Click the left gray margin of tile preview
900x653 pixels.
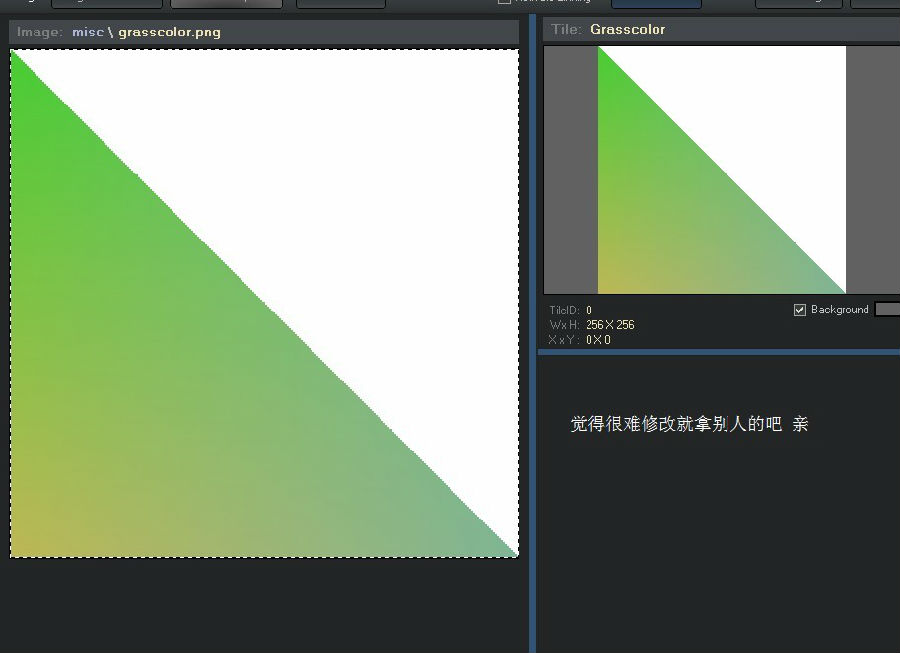(571, 170)
